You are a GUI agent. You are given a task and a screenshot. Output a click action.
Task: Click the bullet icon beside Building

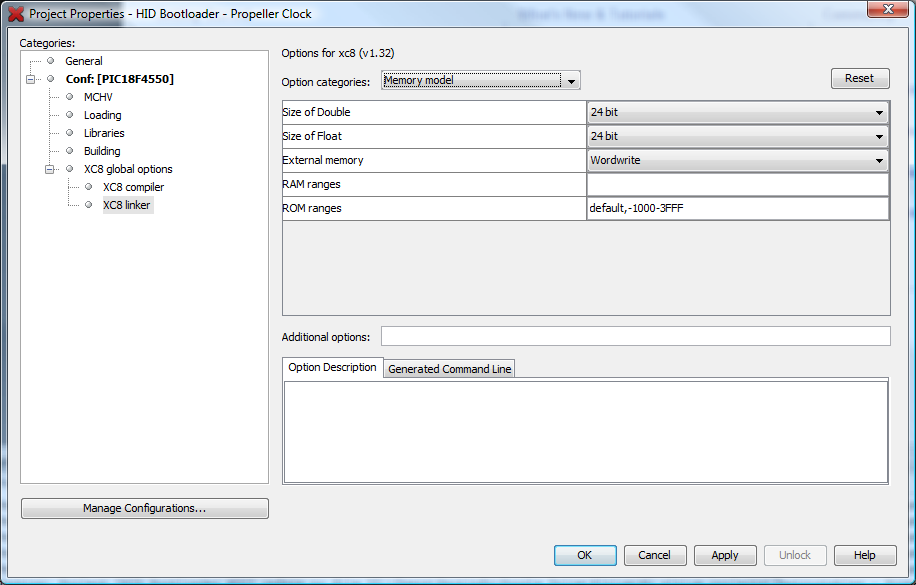(x=70, y=151)
